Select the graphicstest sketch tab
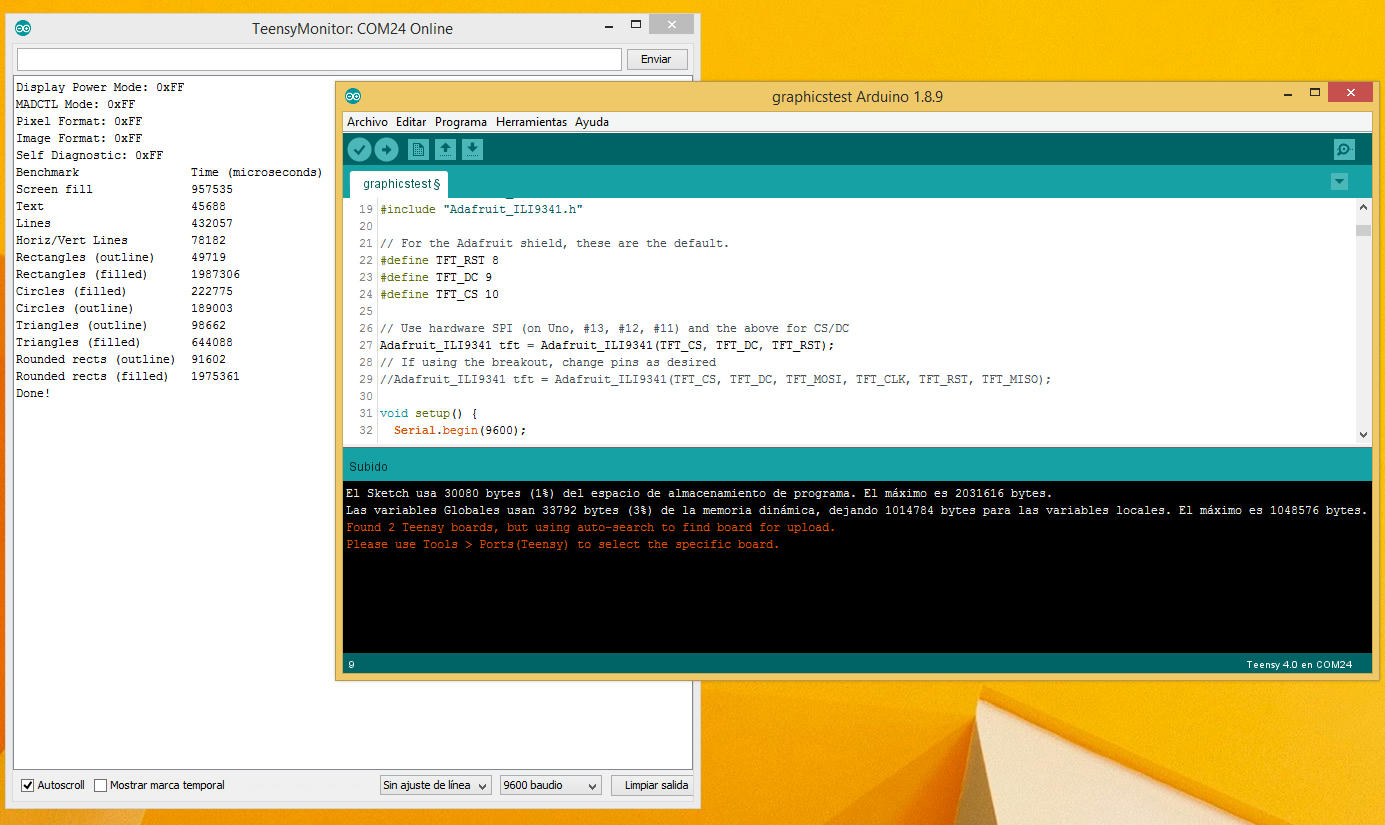This screenshot has width=1385, height=825. 399,184
